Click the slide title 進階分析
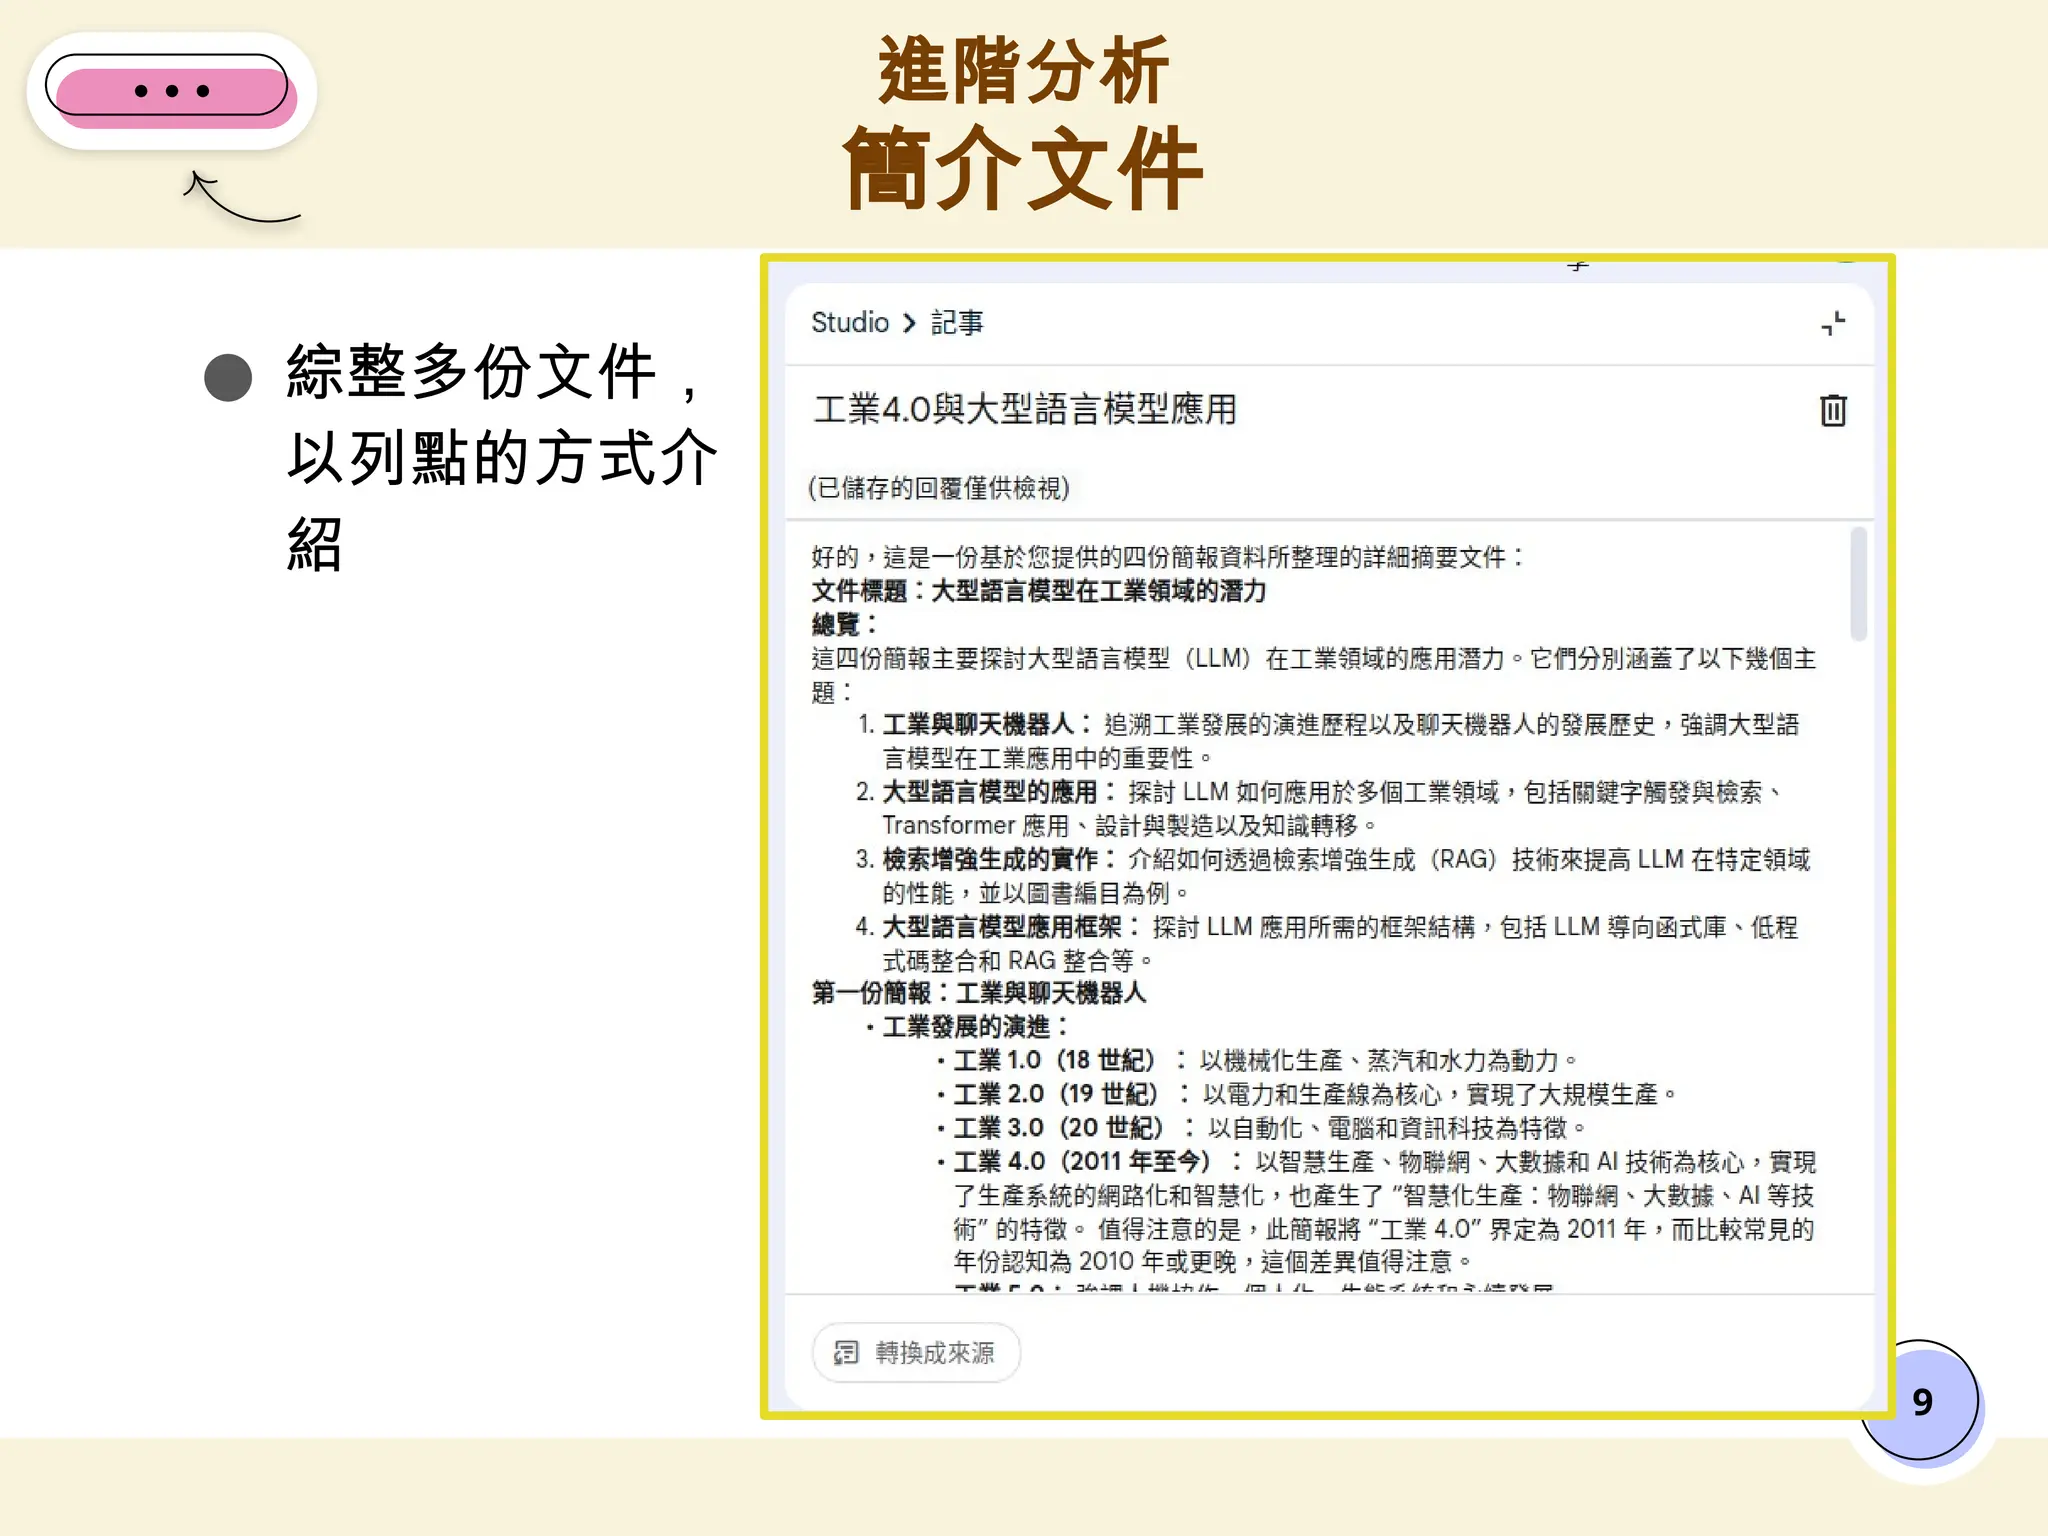This screenshot has height=1536, width=2048. pyautogui.click(x=1023, y=71)
